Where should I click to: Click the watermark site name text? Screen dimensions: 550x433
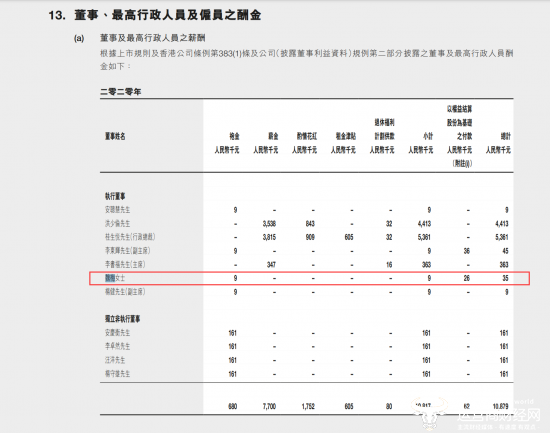[x=499, y=416]
